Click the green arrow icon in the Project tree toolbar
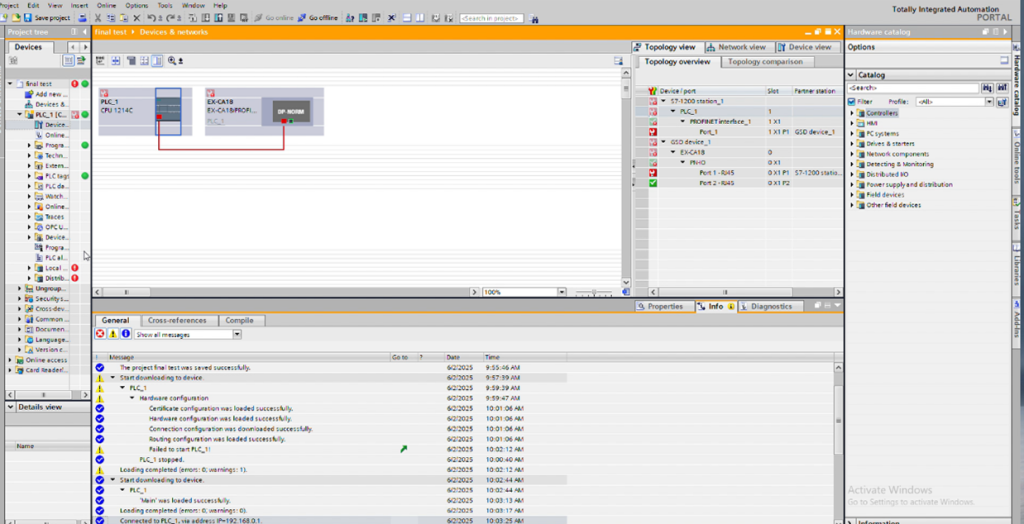This screenshot has height=524, width=1024. tap(82, 60)
